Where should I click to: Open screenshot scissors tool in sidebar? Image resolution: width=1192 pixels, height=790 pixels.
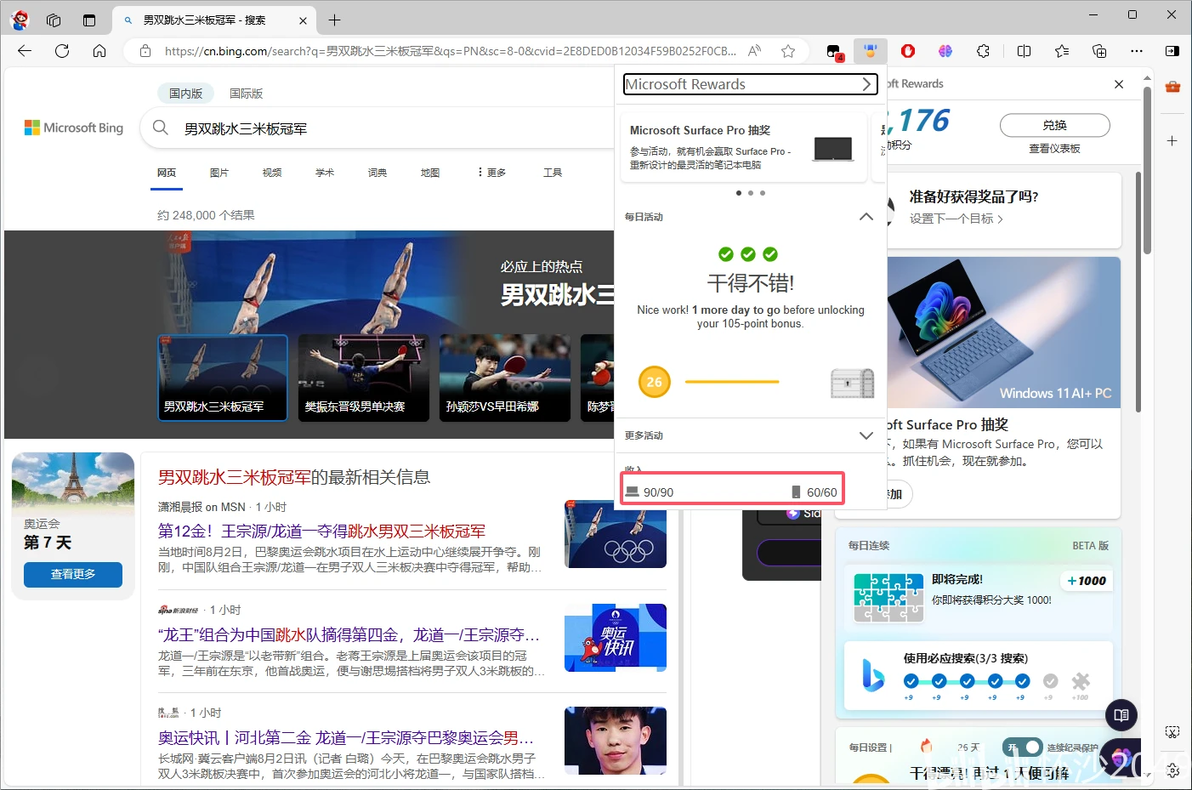(1172, 731)
